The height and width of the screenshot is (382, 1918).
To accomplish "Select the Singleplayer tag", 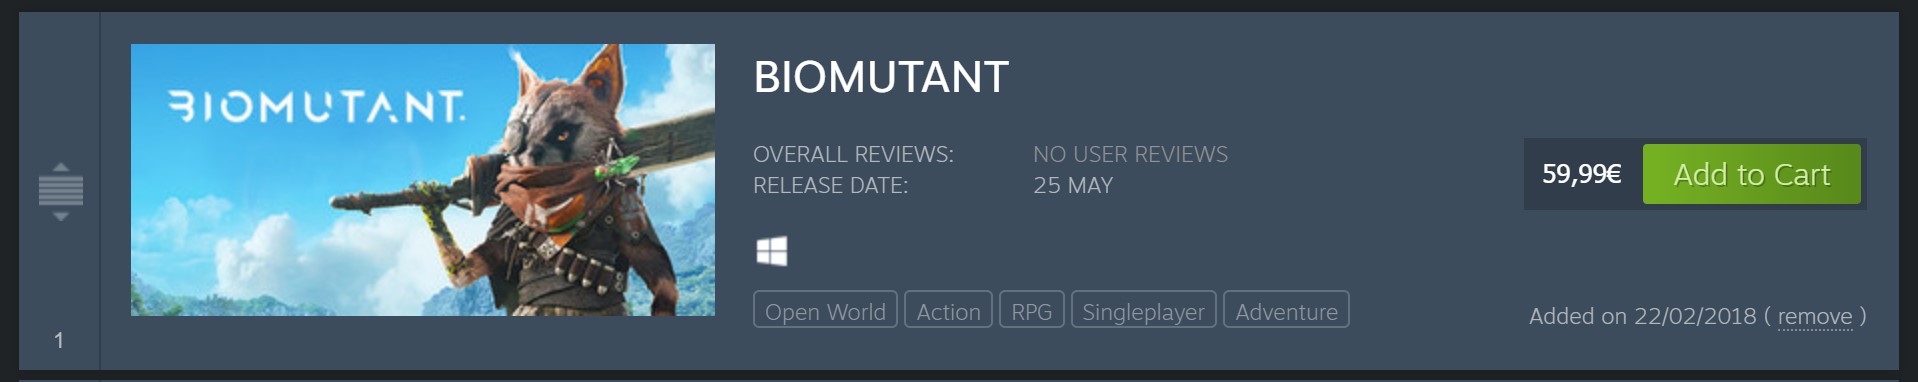I will pos(1143,309).
